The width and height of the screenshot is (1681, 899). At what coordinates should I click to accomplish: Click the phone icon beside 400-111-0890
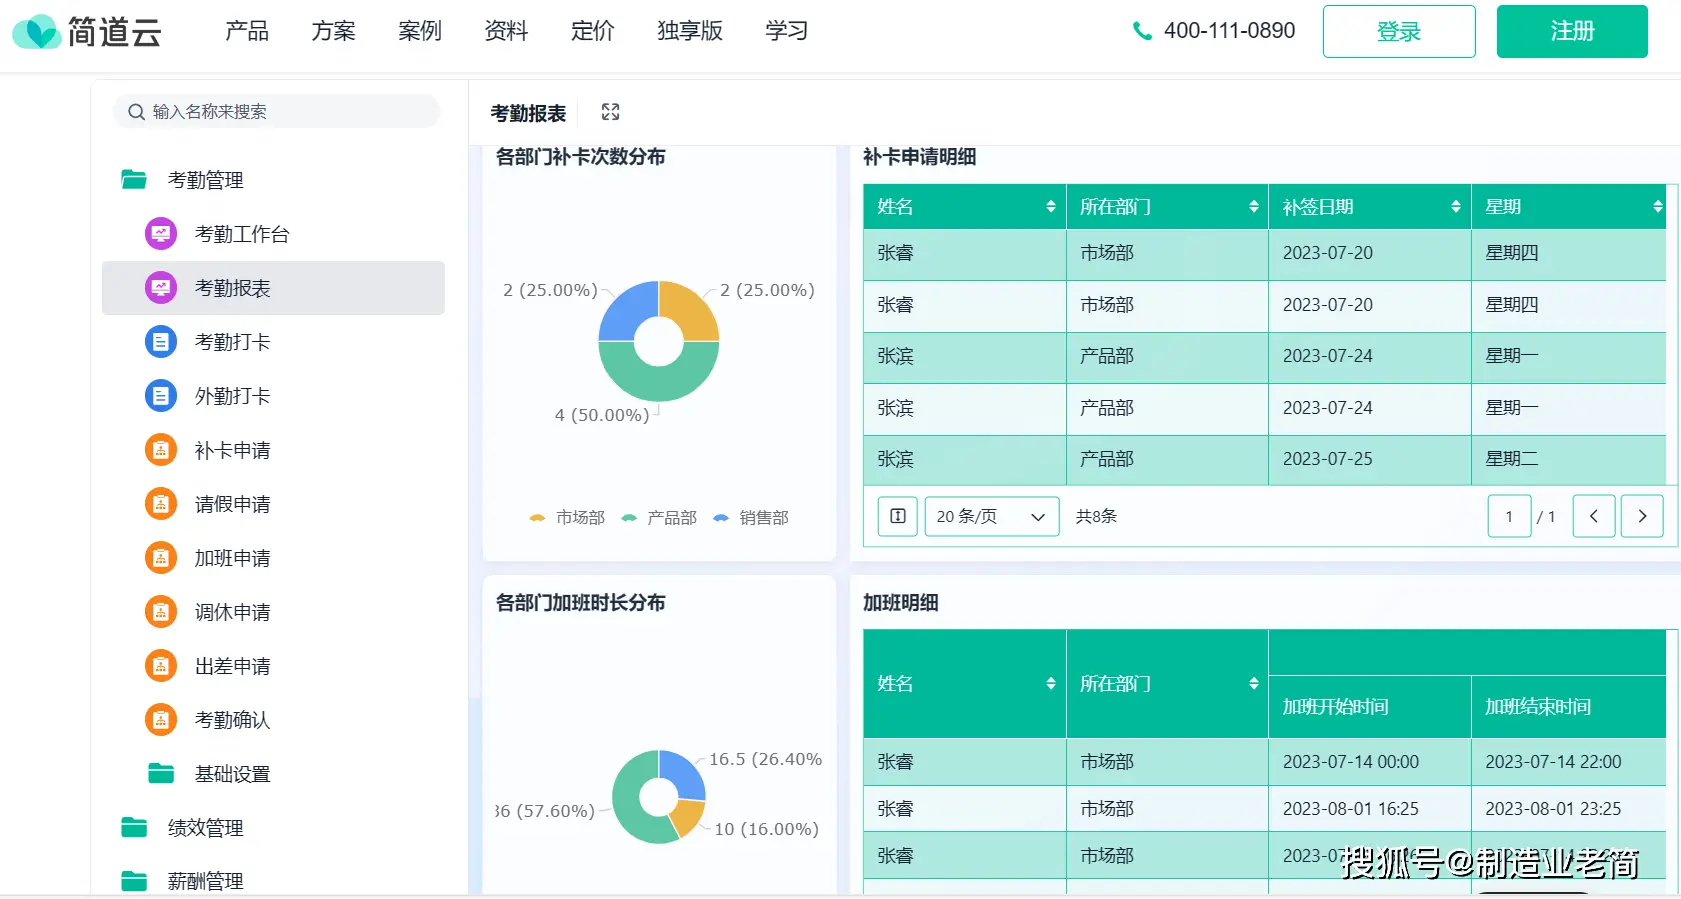pos(1142,31)
